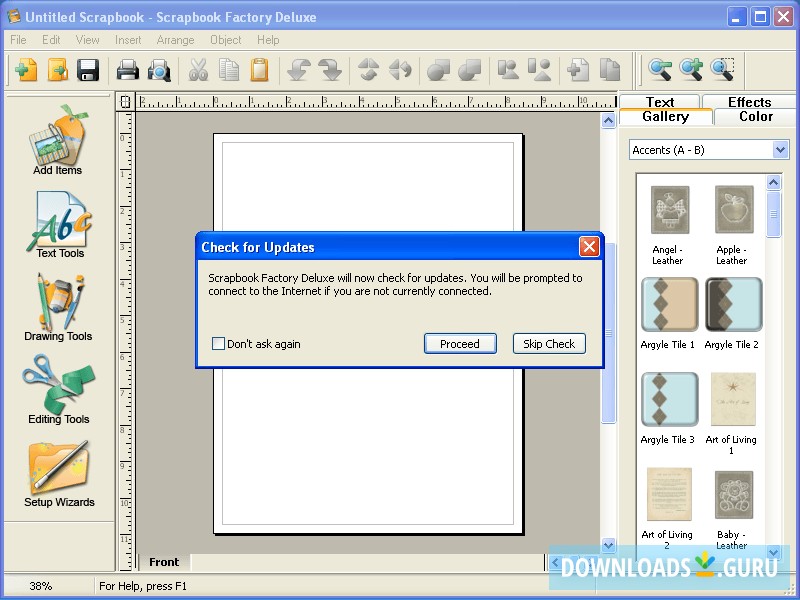800x600 pixels.
Task: Click the Undo arrow icon
Action: click(293, 70)
